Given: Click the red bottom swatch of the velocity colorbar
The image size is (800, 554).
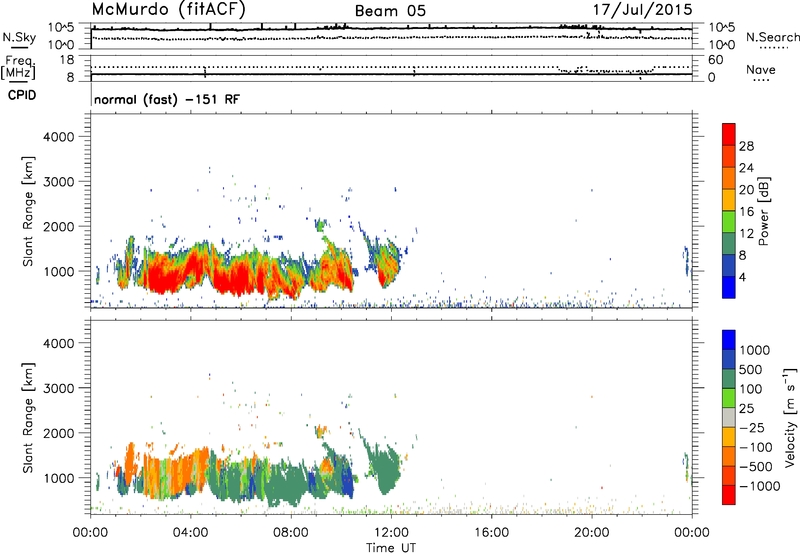Looking at the screenshot, I should [x=729, y=495].
